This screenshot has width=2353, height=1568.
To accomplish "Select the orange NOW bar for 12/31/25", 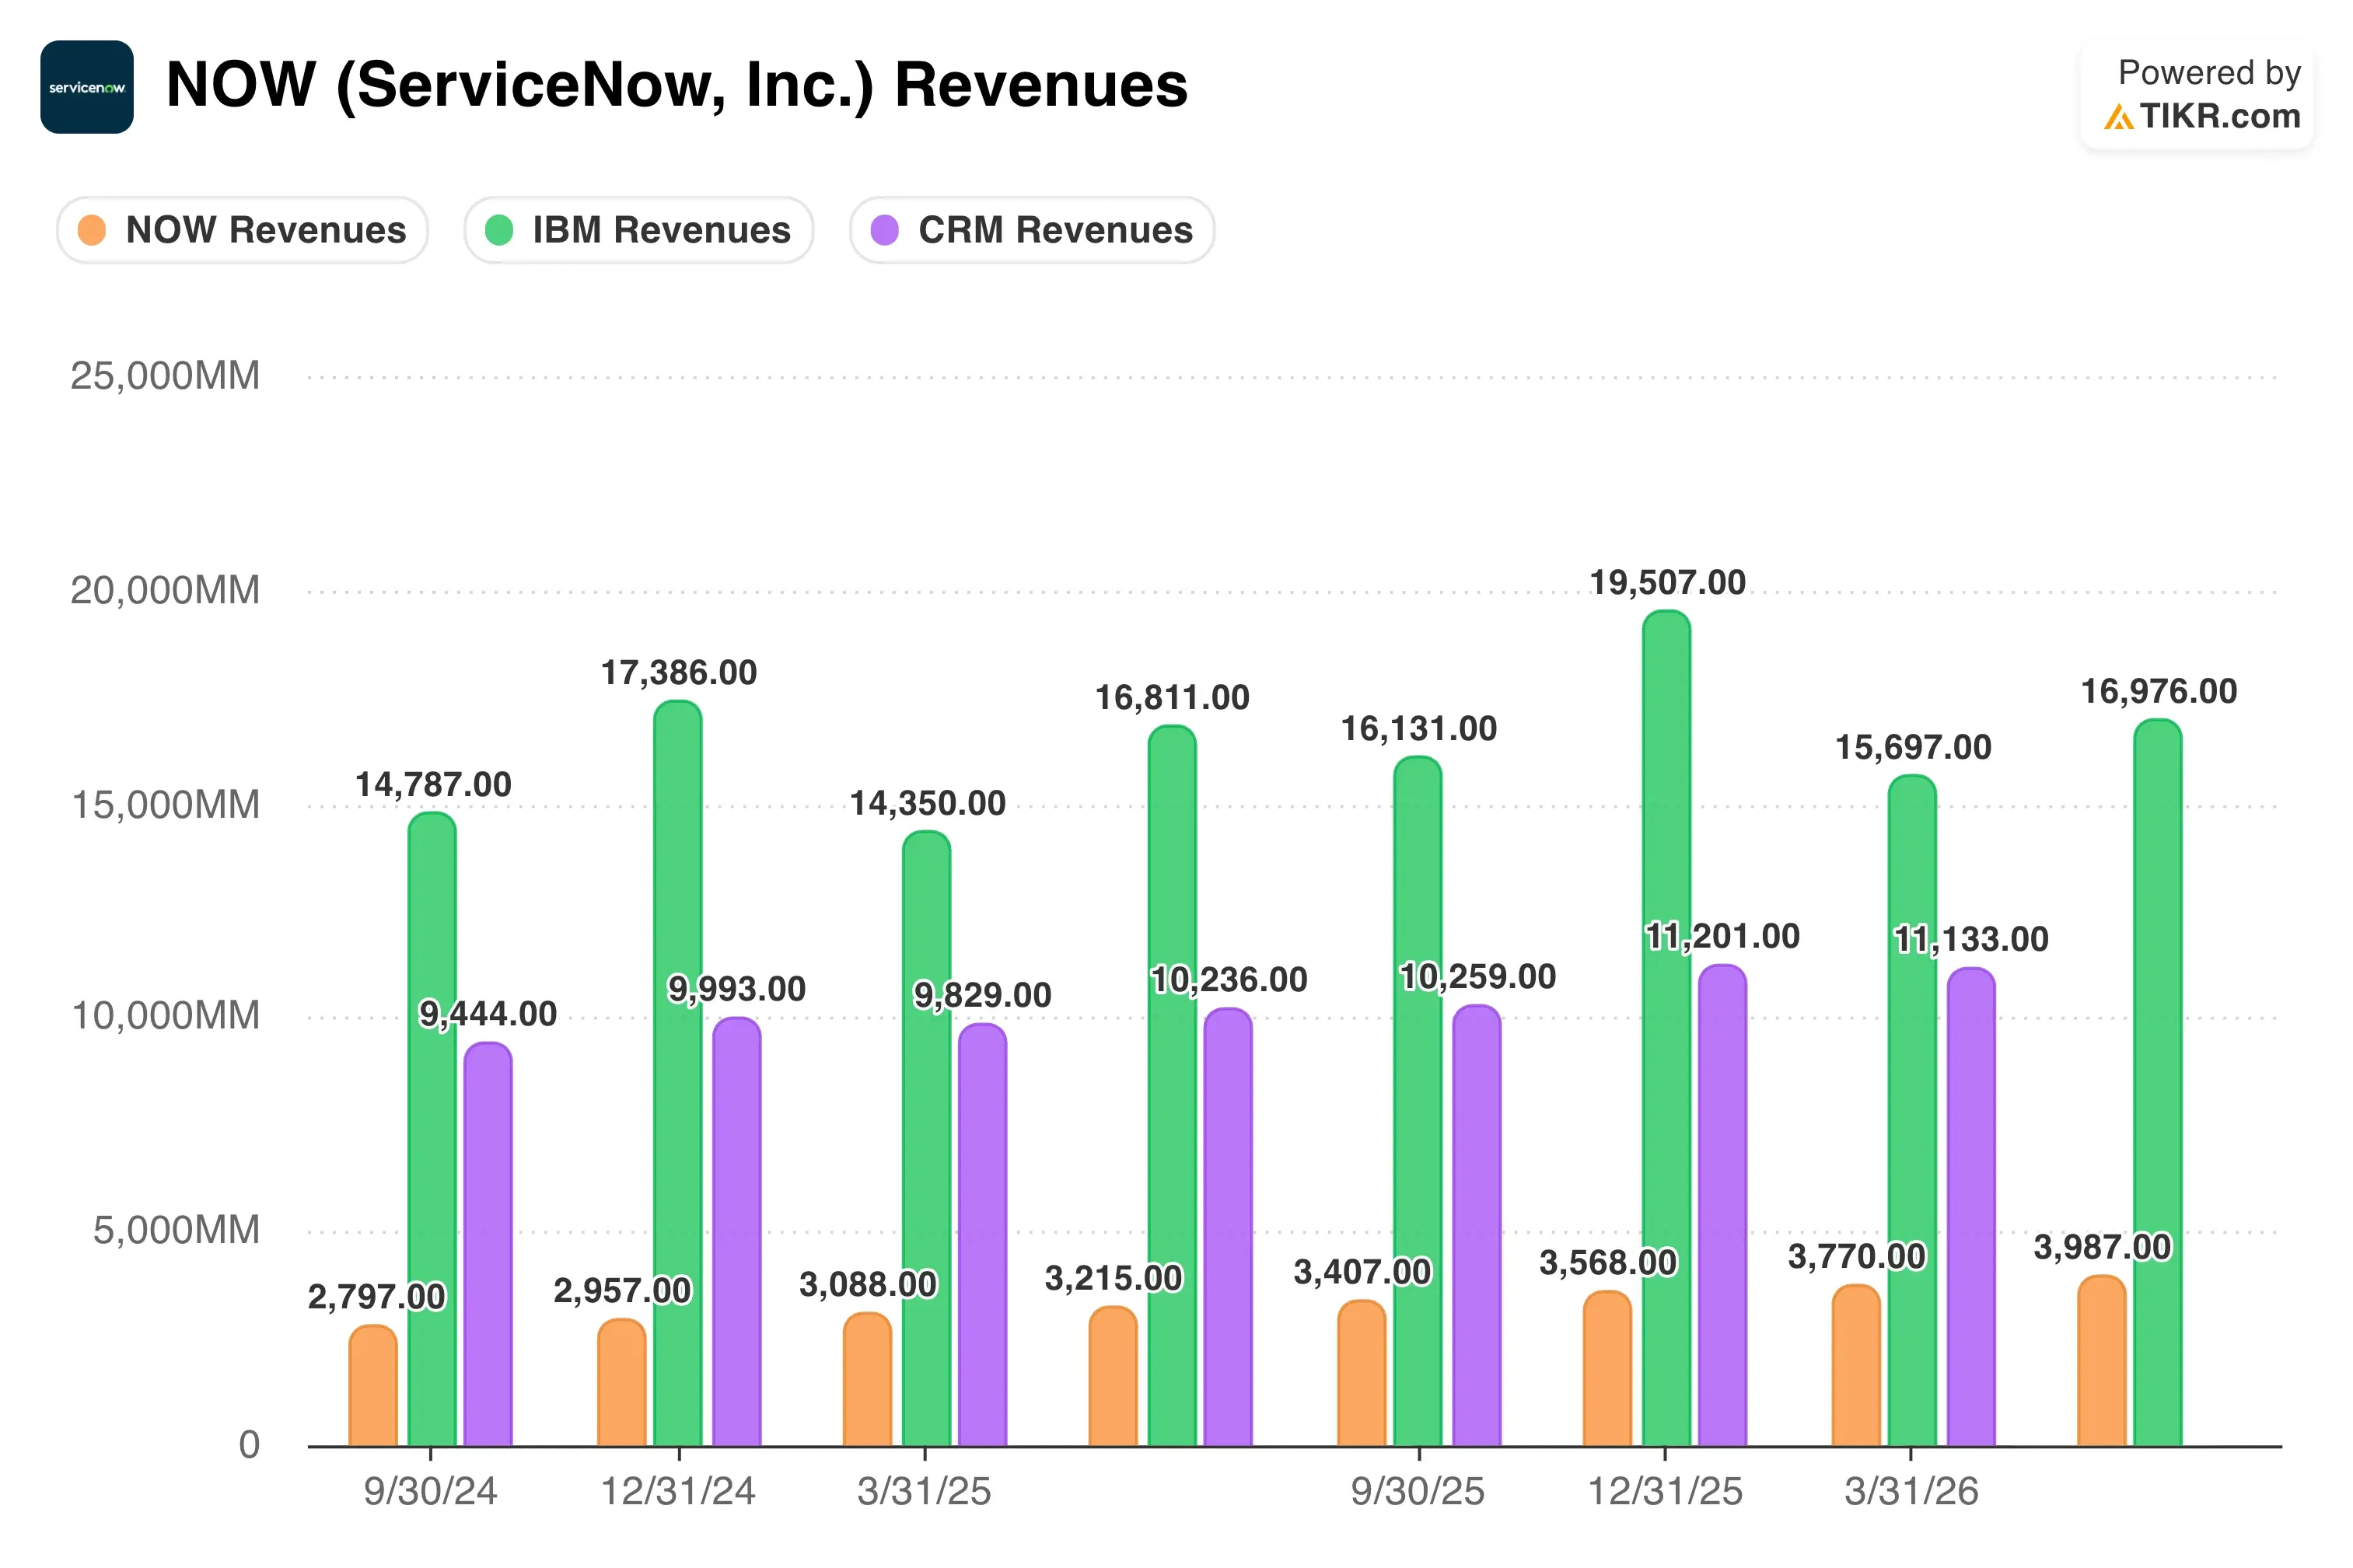I will point(1607,1369).
